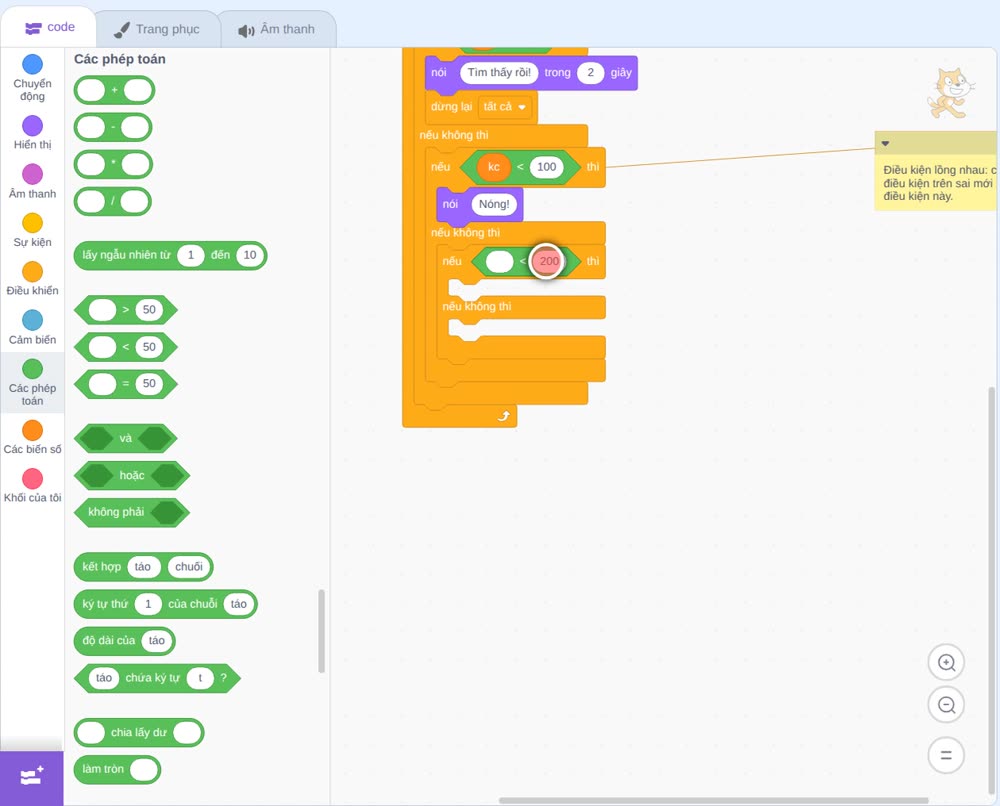Open the Trang phục tab
The width and height of the screenshot is (1000, 806).
click(x=157, y=29)
